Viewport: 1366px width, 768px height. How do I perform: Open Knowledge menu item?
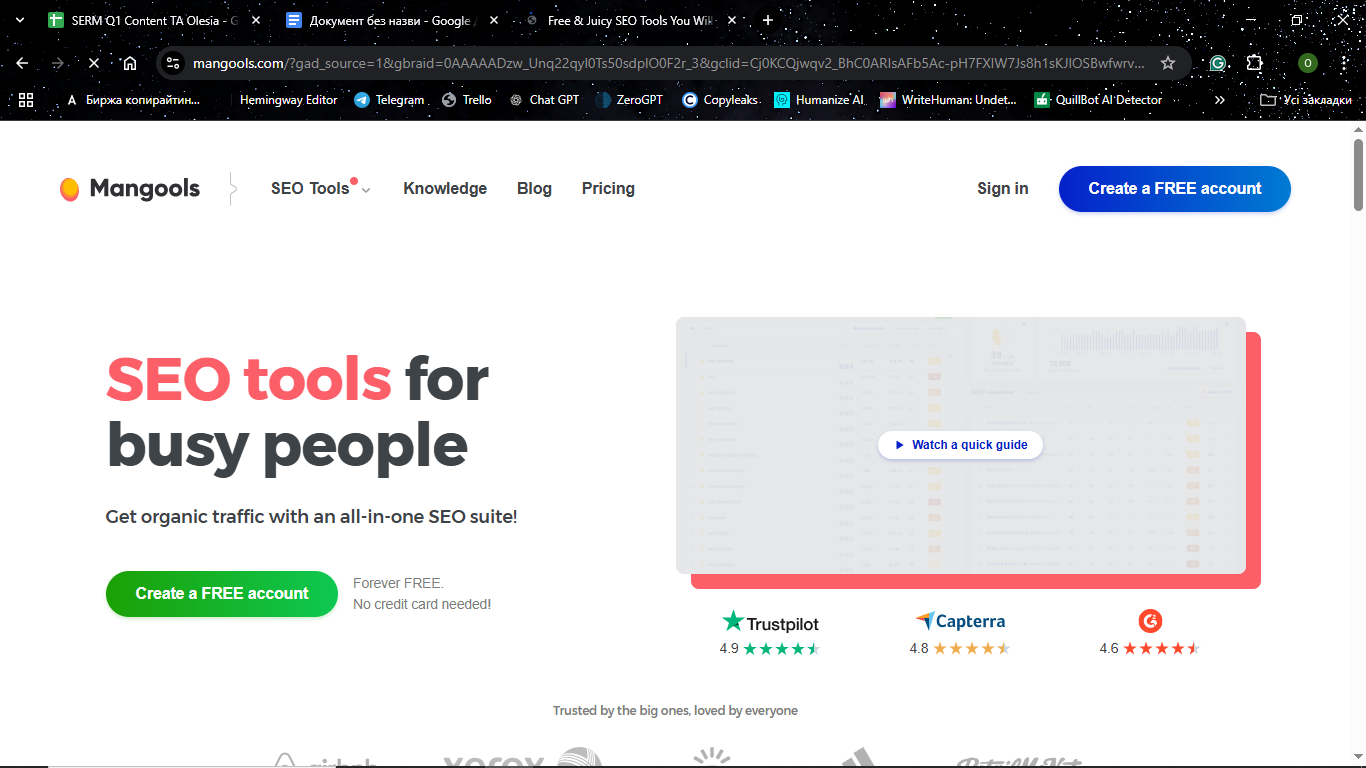(445, 188)
